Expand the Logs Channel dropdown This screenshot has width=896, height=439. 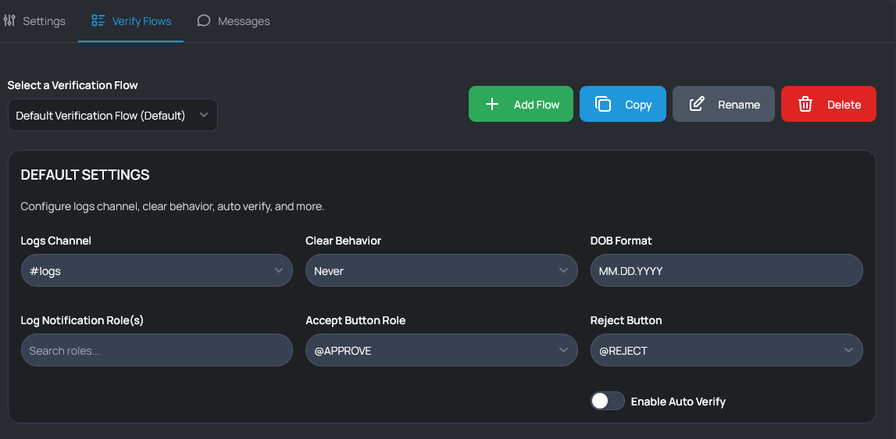click(157, 270)
